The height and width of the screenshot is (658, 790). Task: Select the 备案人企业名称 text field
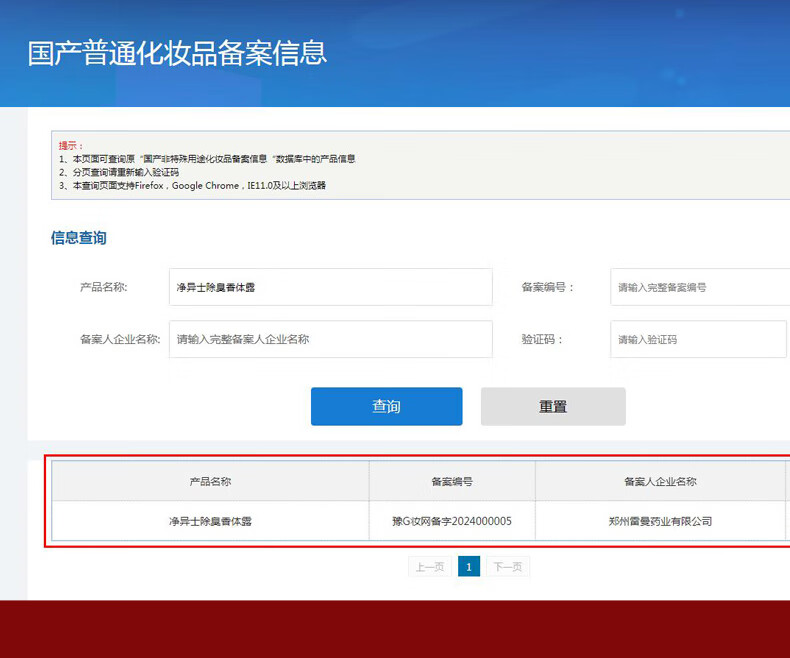click(330, 339)
